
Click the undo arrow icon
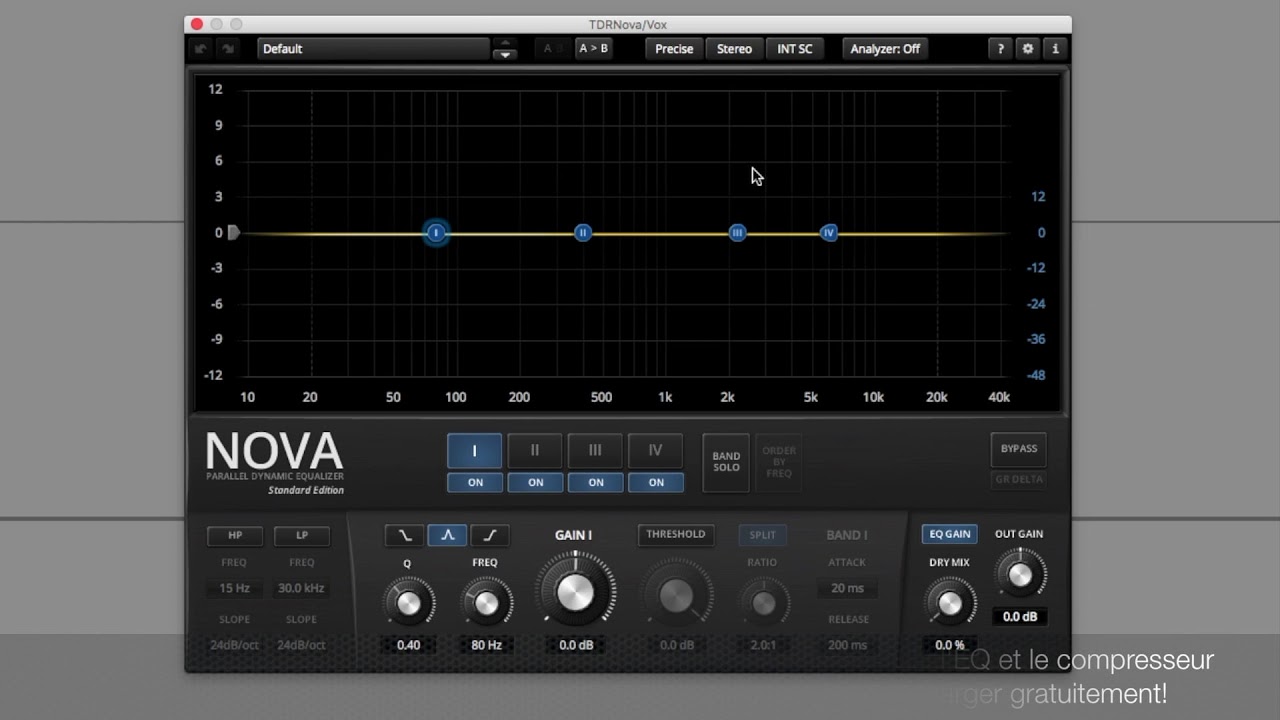pos(201,48)
